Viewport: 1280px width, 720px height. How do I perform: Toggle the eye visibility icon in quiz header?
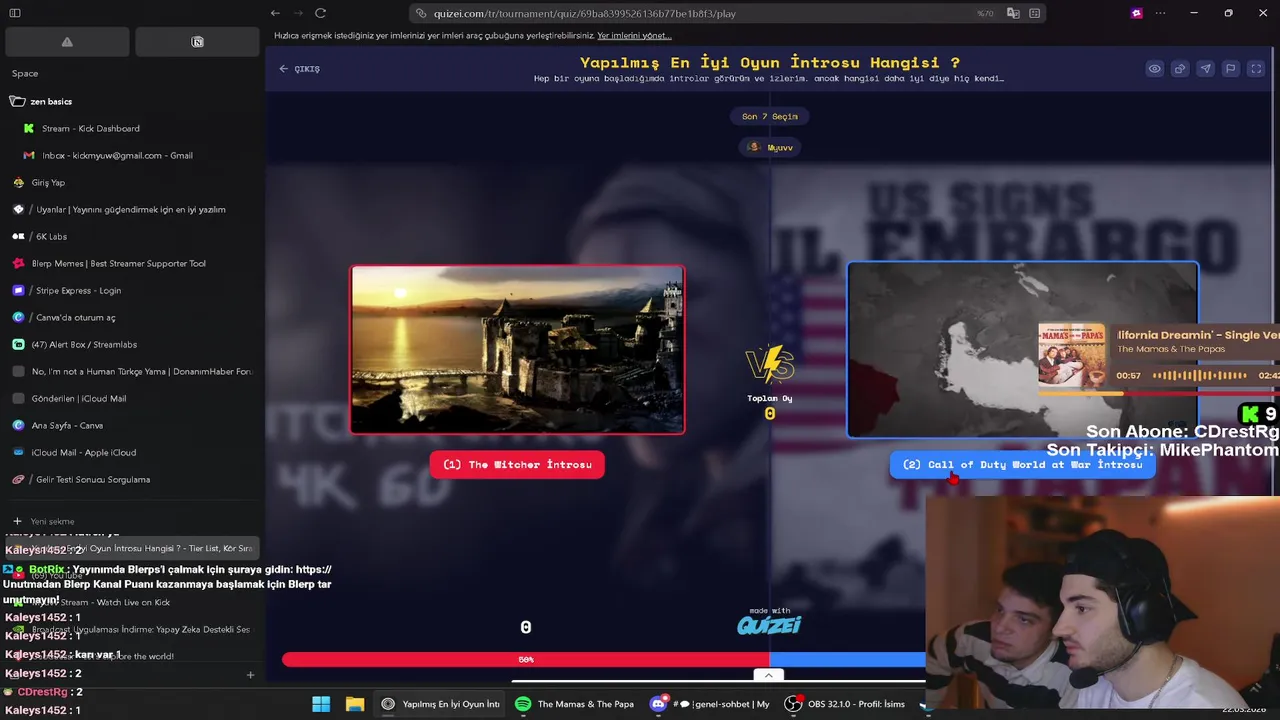coord(1154,69)
